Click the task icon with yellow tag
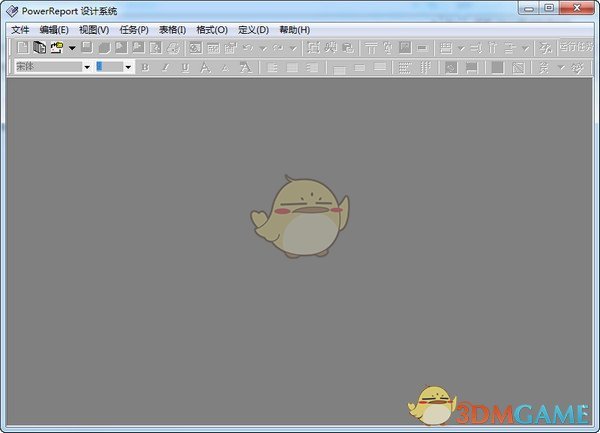This screenshot has height=433, width=600. point(57,48)
